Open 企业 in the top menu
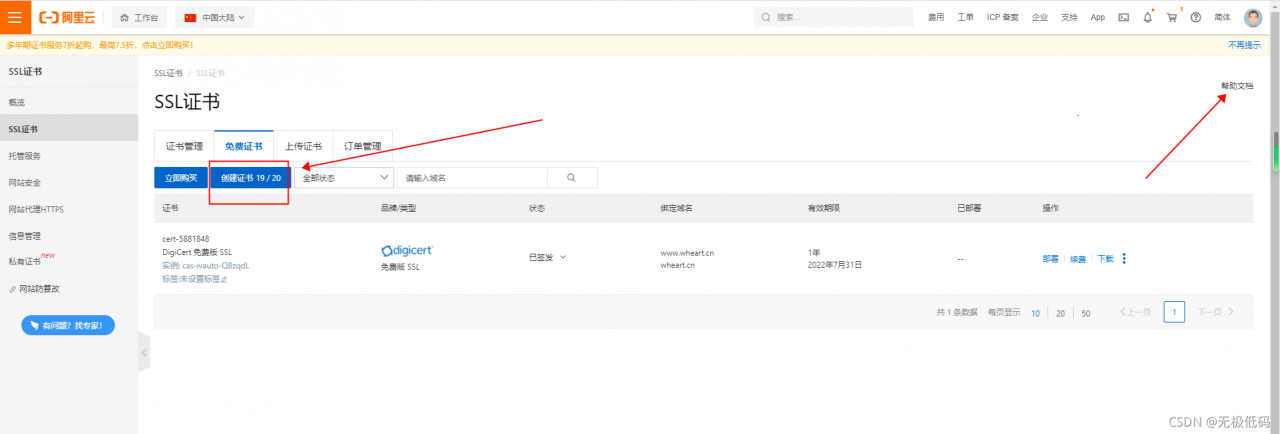The image size is (1280, 434). (x=1040, y=17)
